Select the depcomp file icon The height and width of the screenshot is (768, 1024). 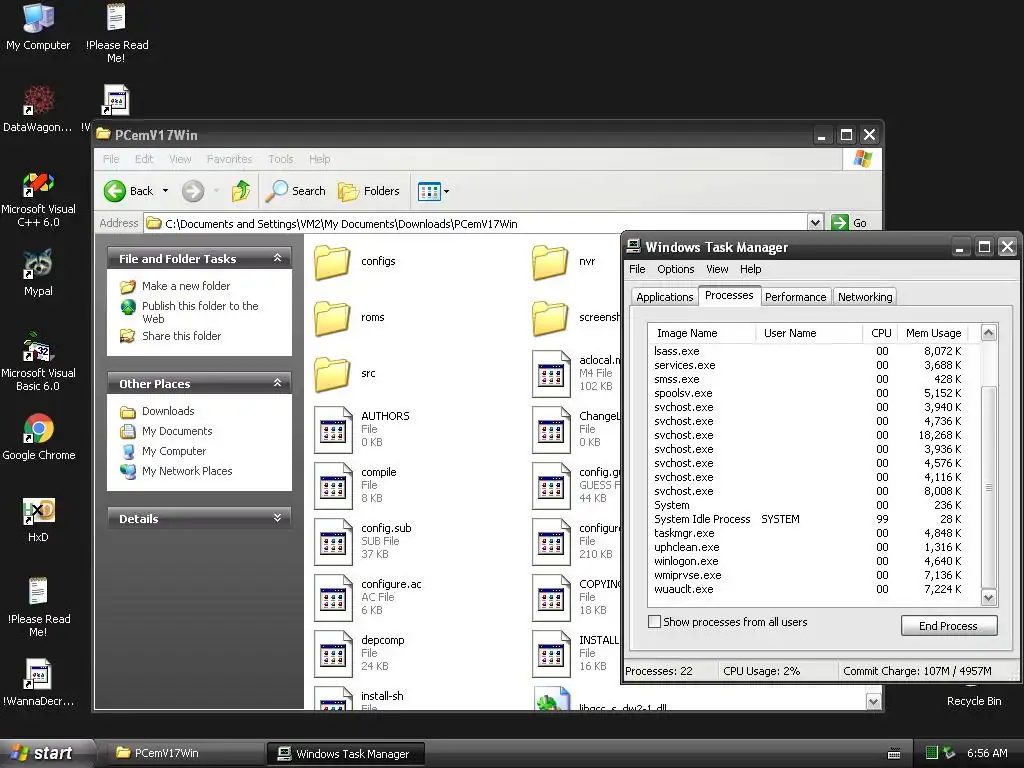pos(333,654)
